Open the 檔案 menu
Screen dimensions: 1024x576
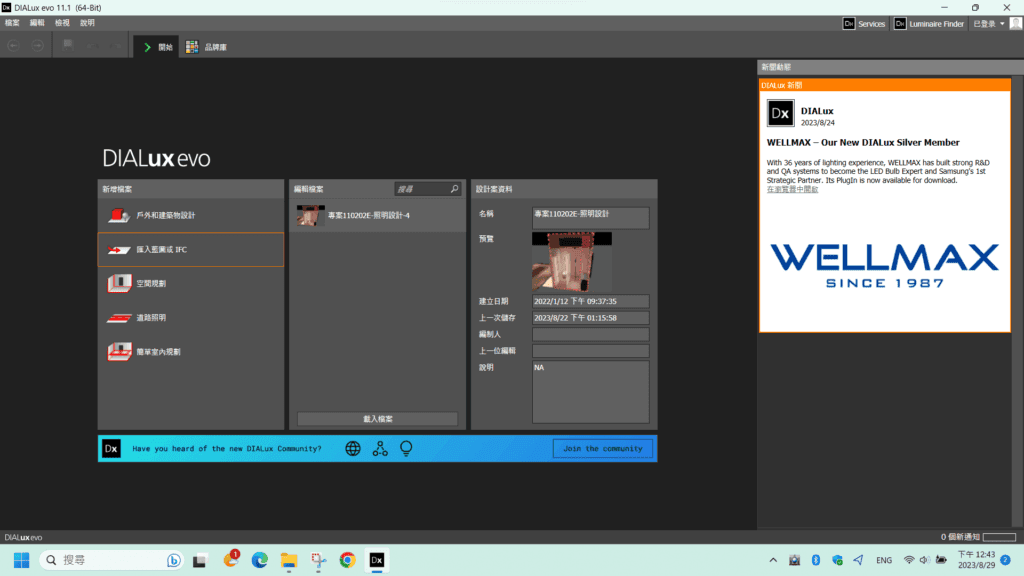point(12,23)
